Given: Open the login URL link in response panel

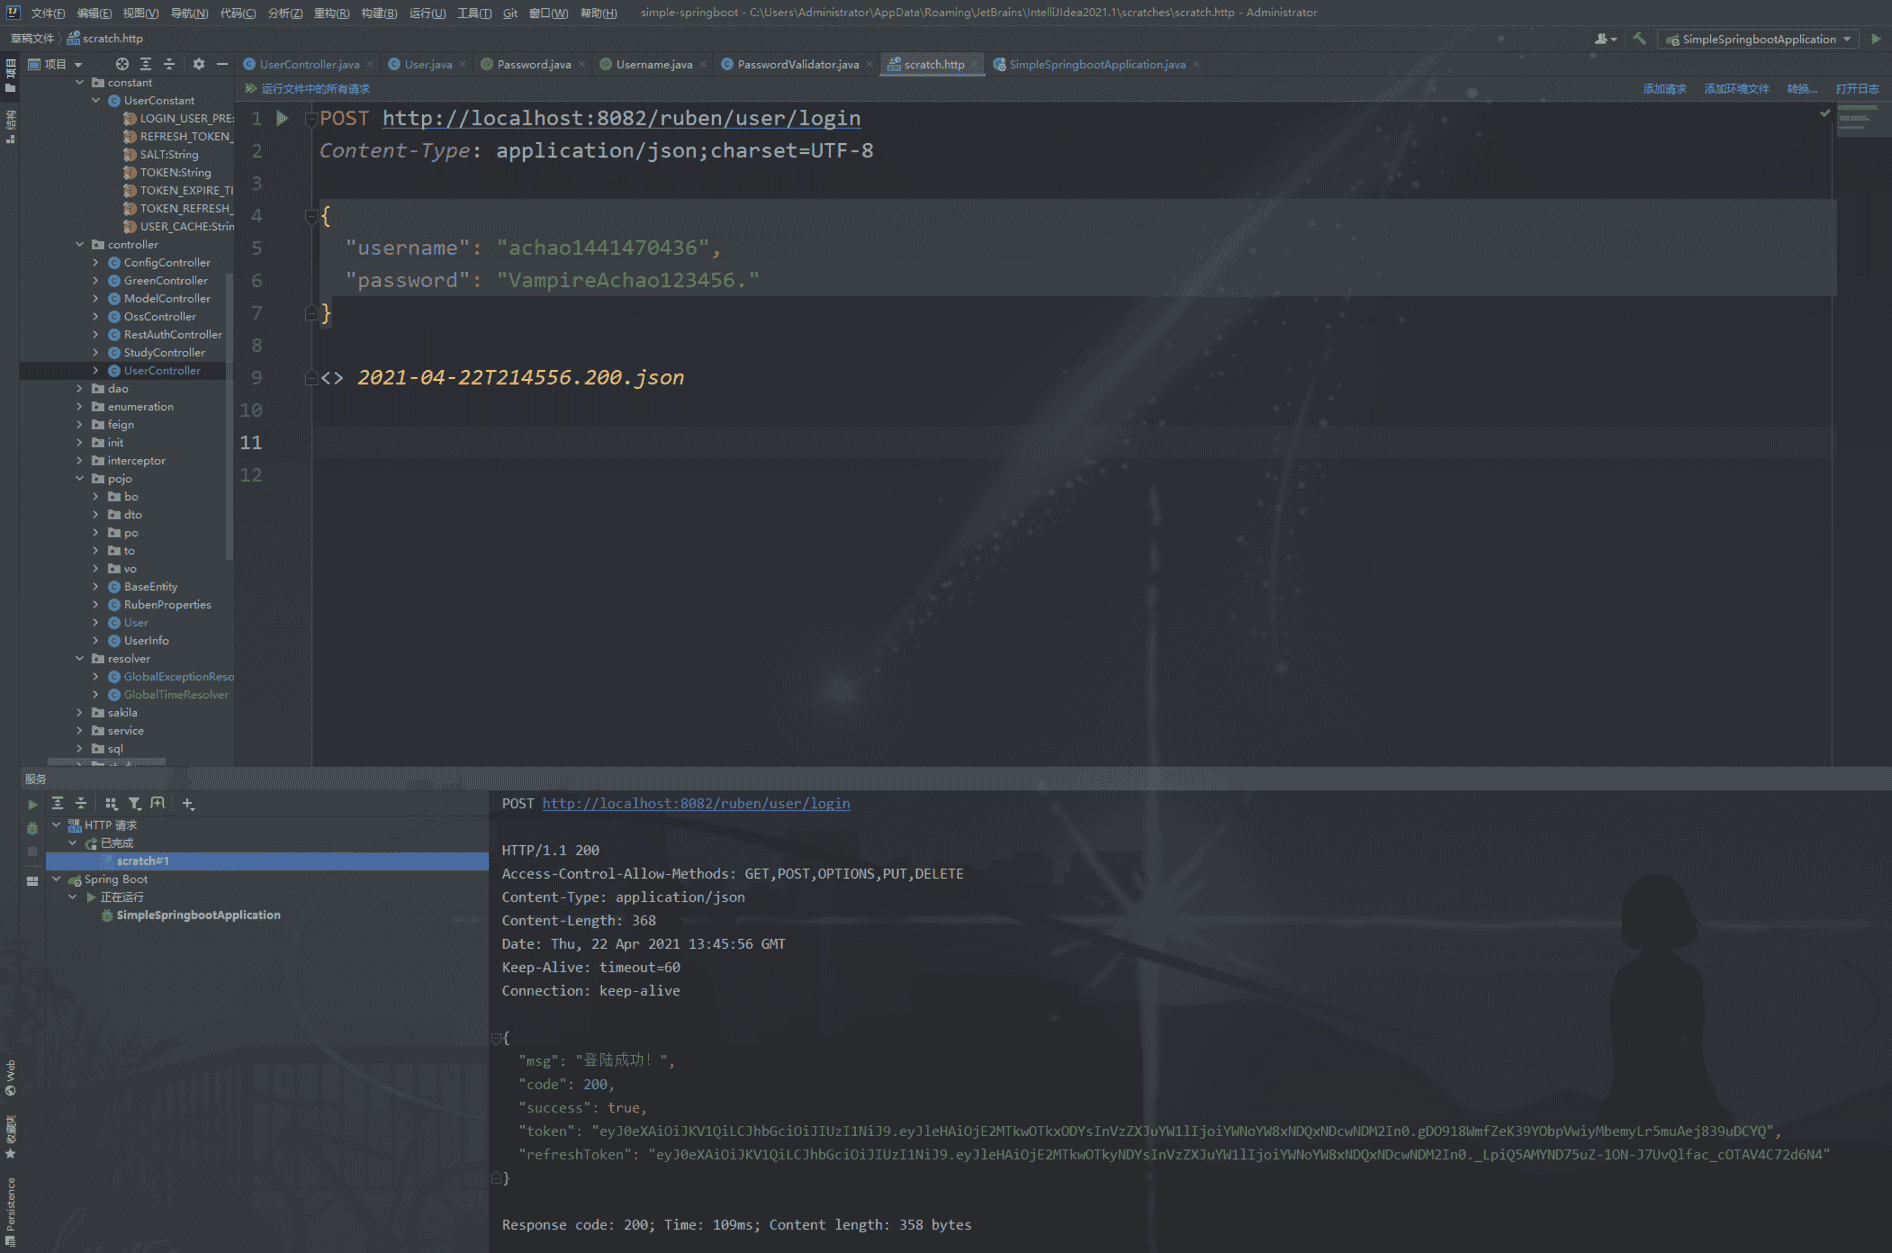Looking at the screenshot, I should click(696, 803).
